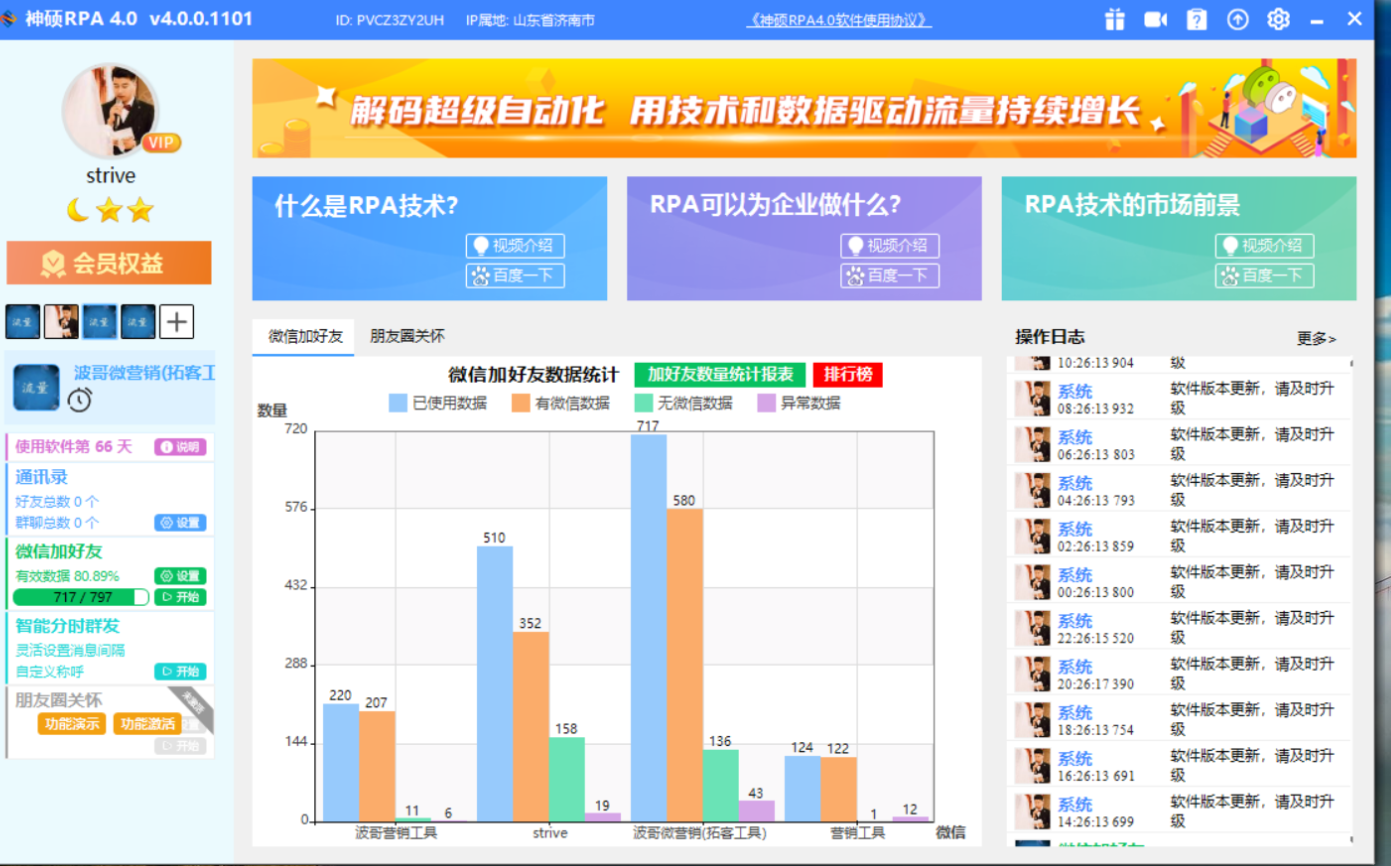The image size is (1391, 866).
Task: Click the 510 blue bar for strive
Action: [x=495, y=684]
